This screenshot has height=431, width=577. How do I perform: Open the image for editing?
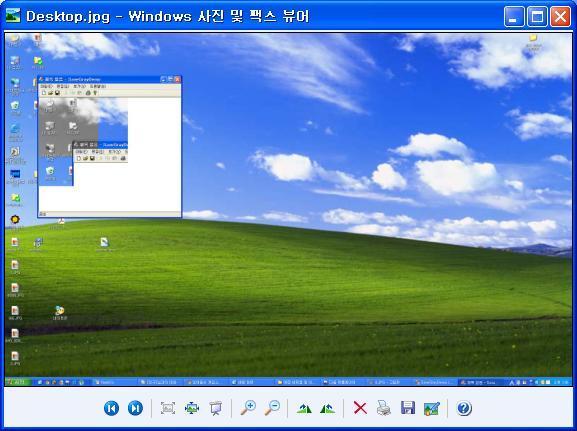pyautogui.click(x=432, y=408)
